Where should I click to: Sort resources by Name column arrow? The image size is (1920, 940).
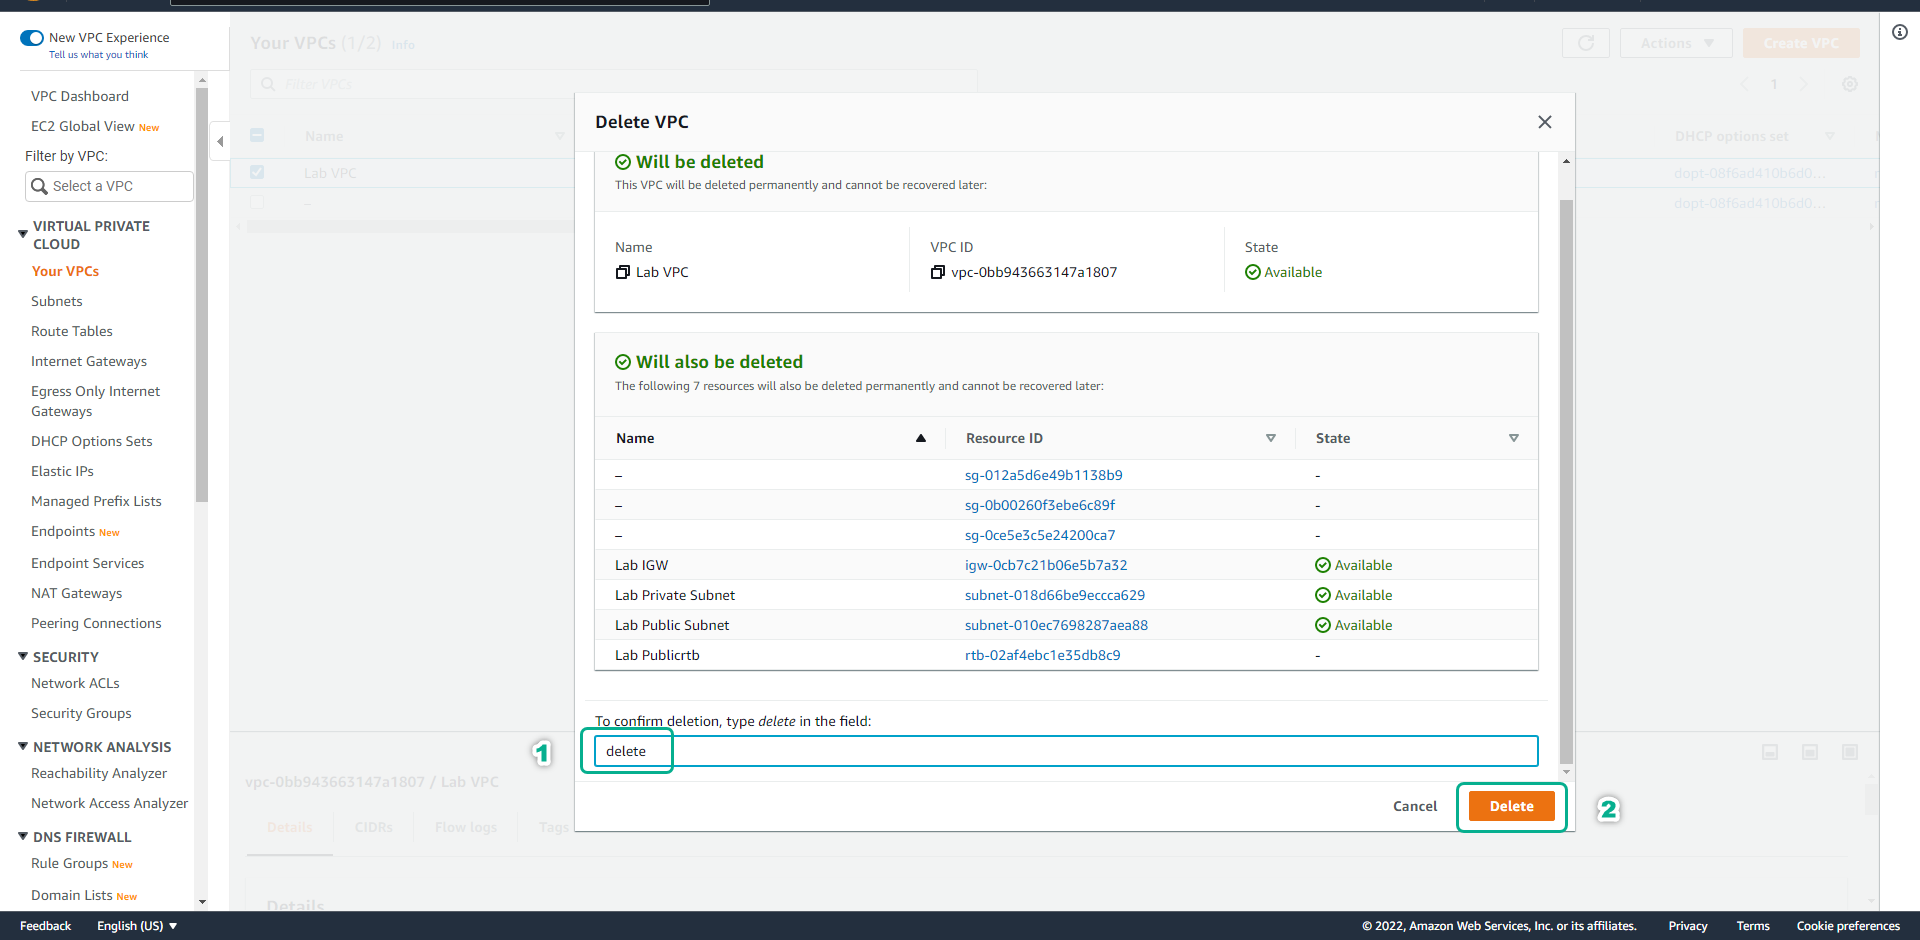[x=921, y=438]
